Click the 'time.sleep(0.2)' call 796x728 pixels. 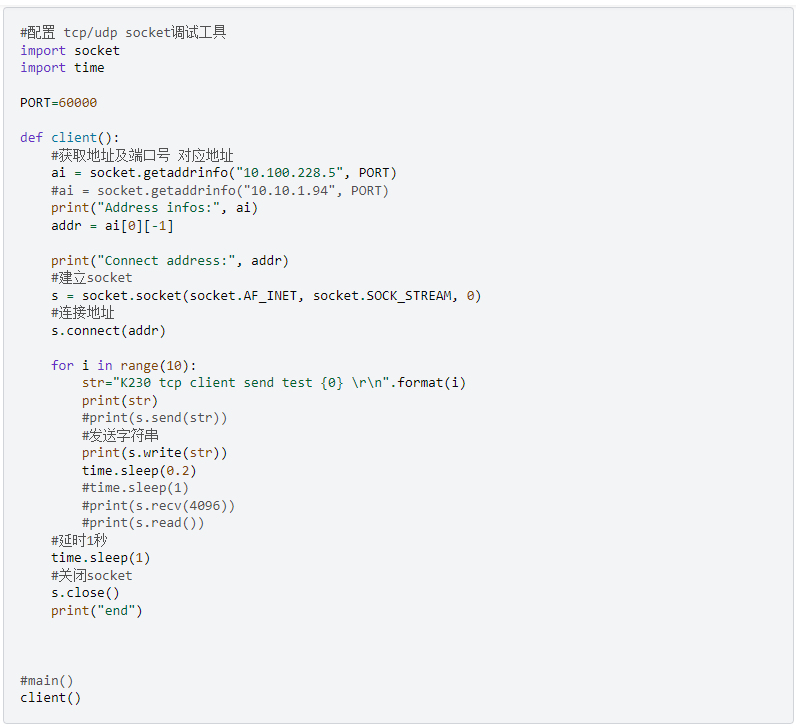click(139, 470)
